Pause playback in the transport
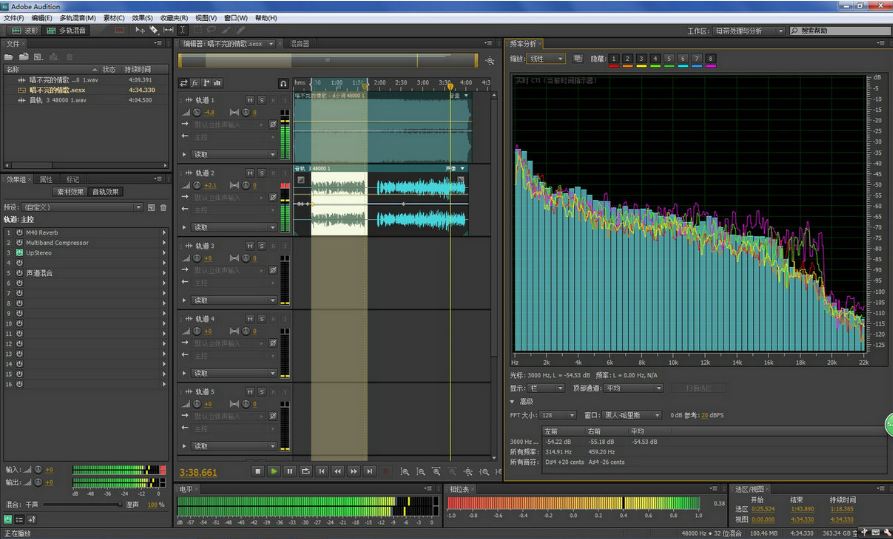This screenshot has width=893, height=539. [289, 471]
